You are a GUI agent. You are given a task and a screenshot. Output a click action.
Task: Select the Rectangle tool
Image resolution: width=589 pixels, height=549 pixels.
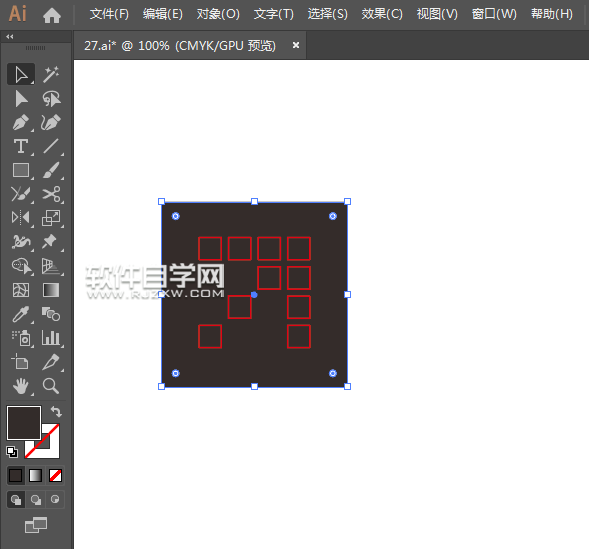(x=21, y=170)
